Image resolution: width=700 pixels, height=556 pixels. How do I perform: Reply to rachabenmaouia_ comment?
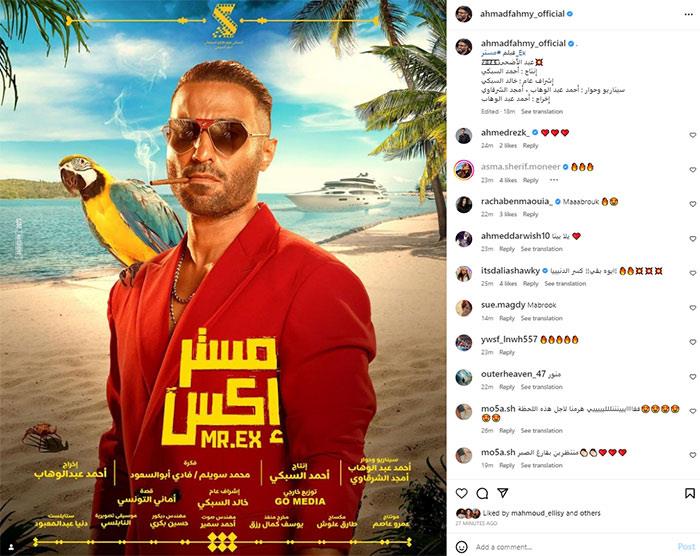[530, 214]
